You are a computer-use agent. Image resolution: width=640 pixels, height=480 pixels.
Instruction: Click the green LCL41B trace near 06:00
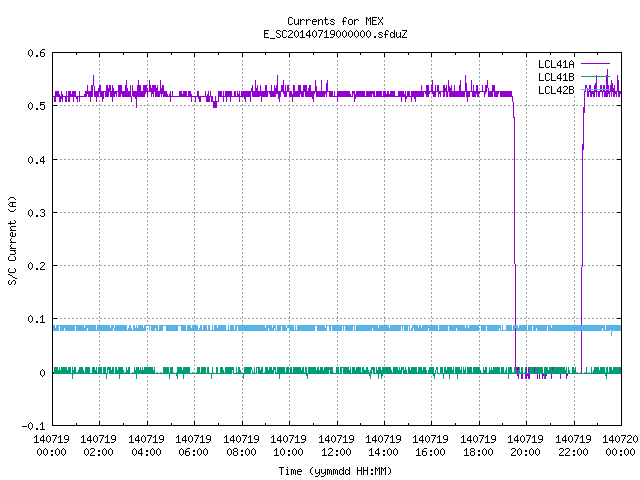click(194, 371)
